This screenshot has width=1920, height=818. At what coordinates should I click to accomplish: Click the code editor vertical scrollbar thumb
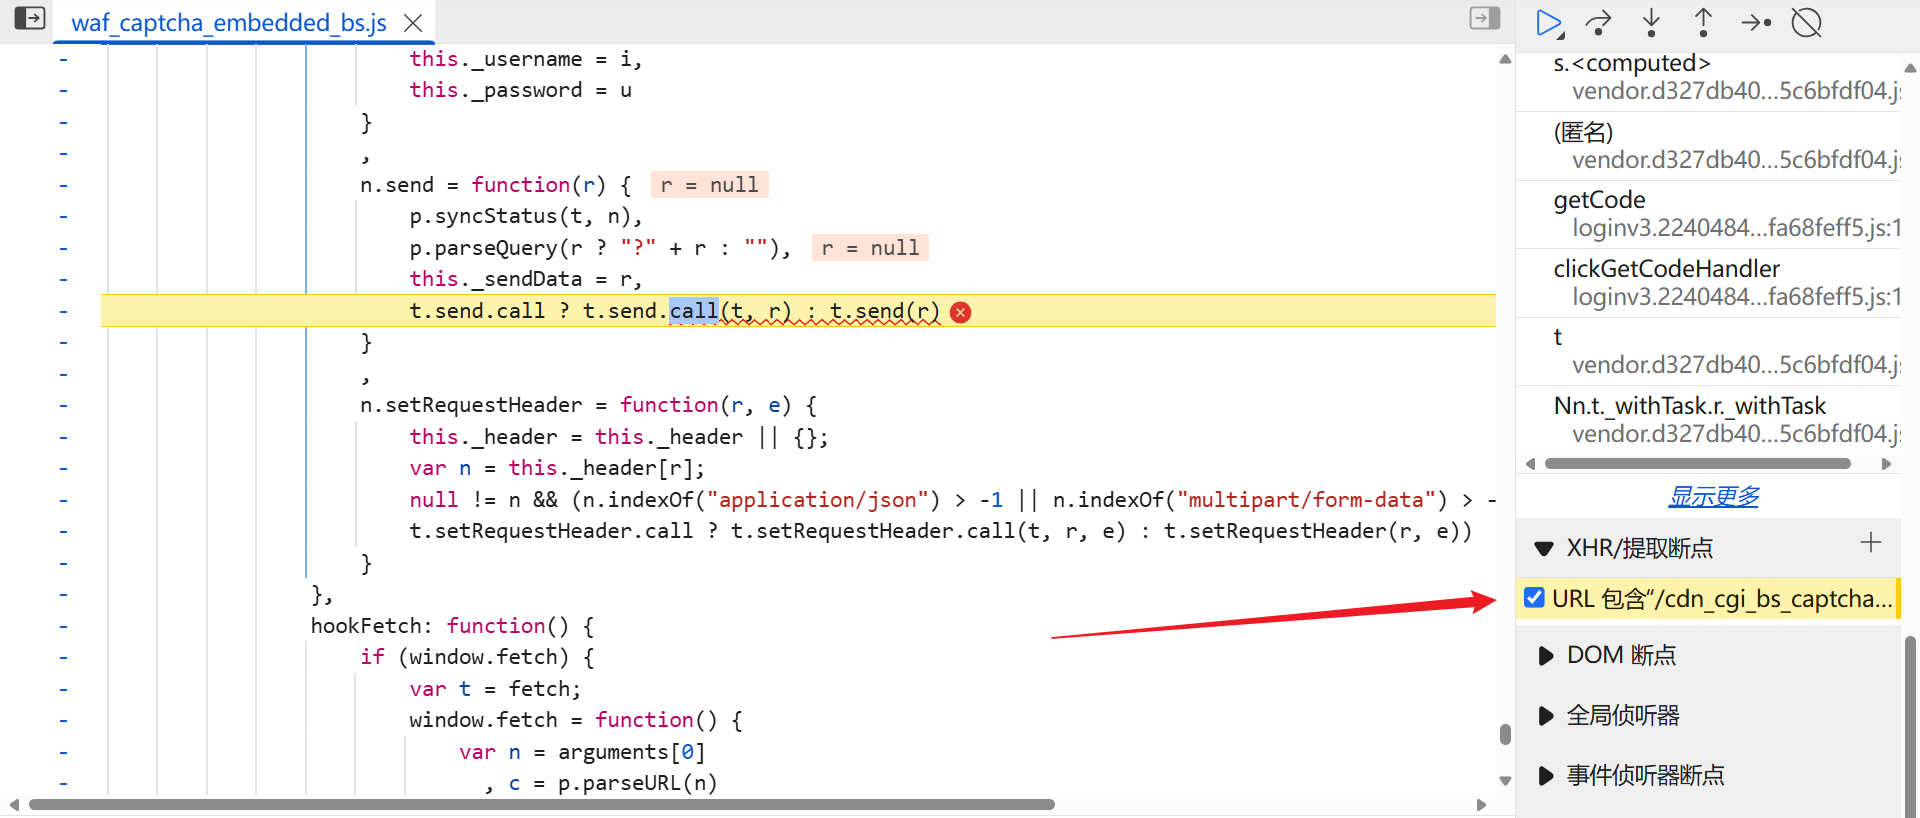(x=1505, y=734)
